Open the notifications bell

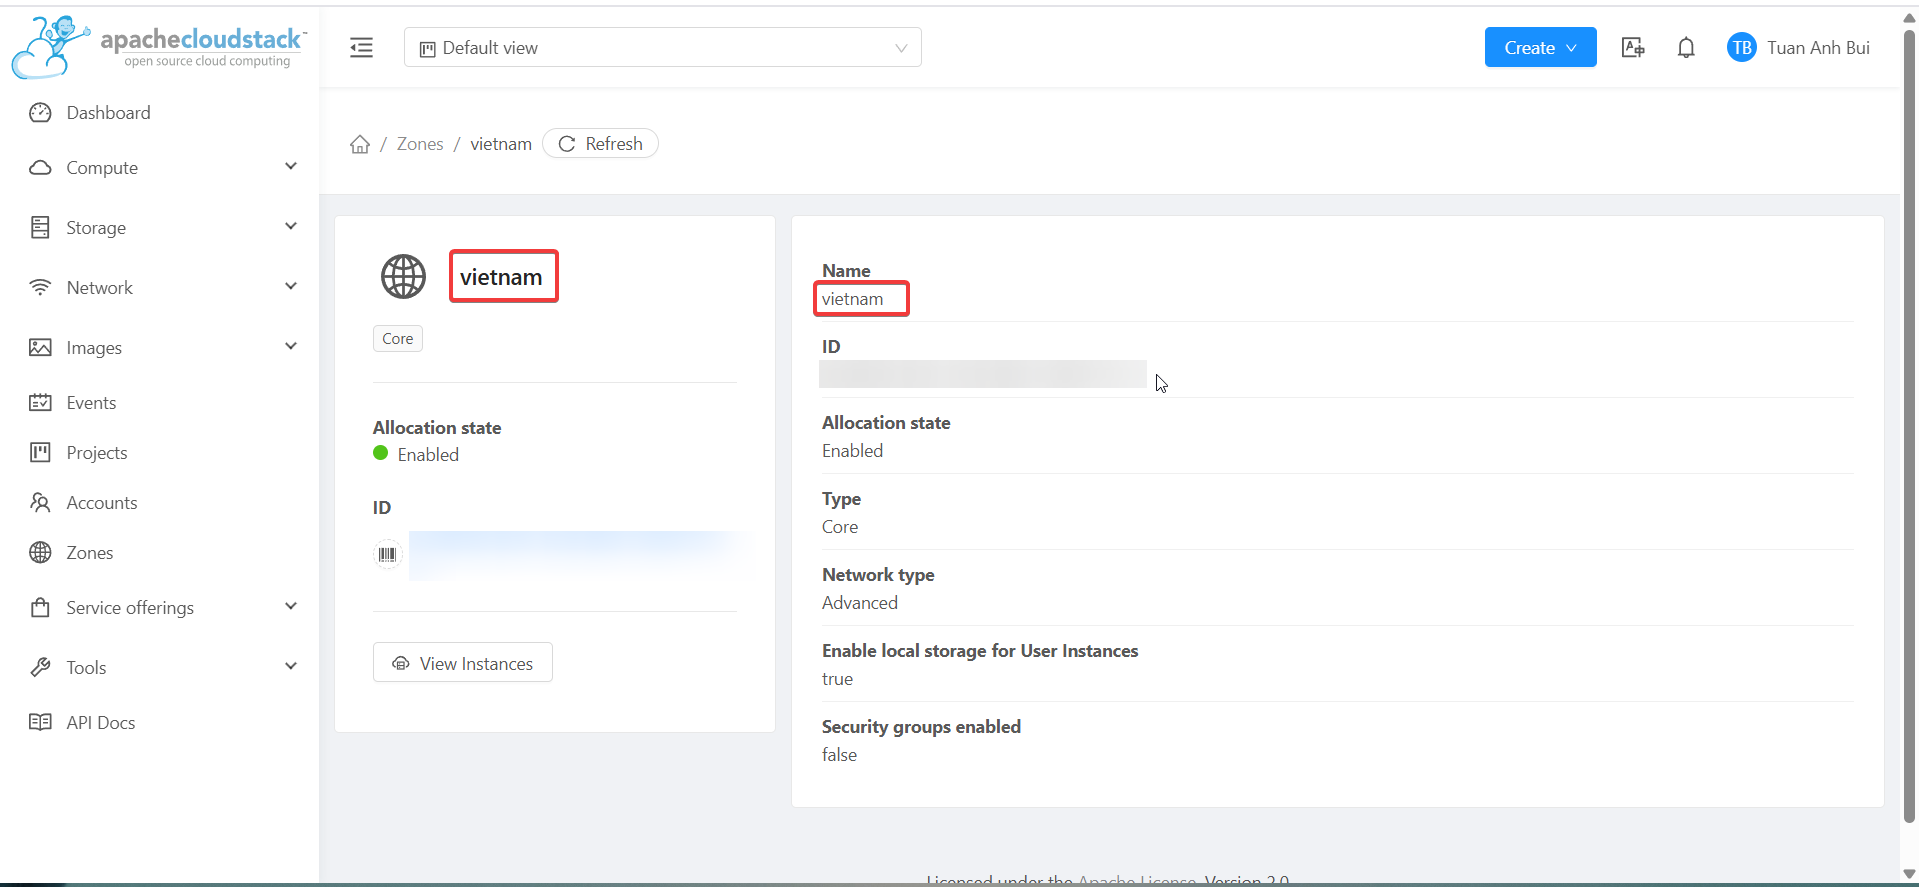tap(1685, 48)
